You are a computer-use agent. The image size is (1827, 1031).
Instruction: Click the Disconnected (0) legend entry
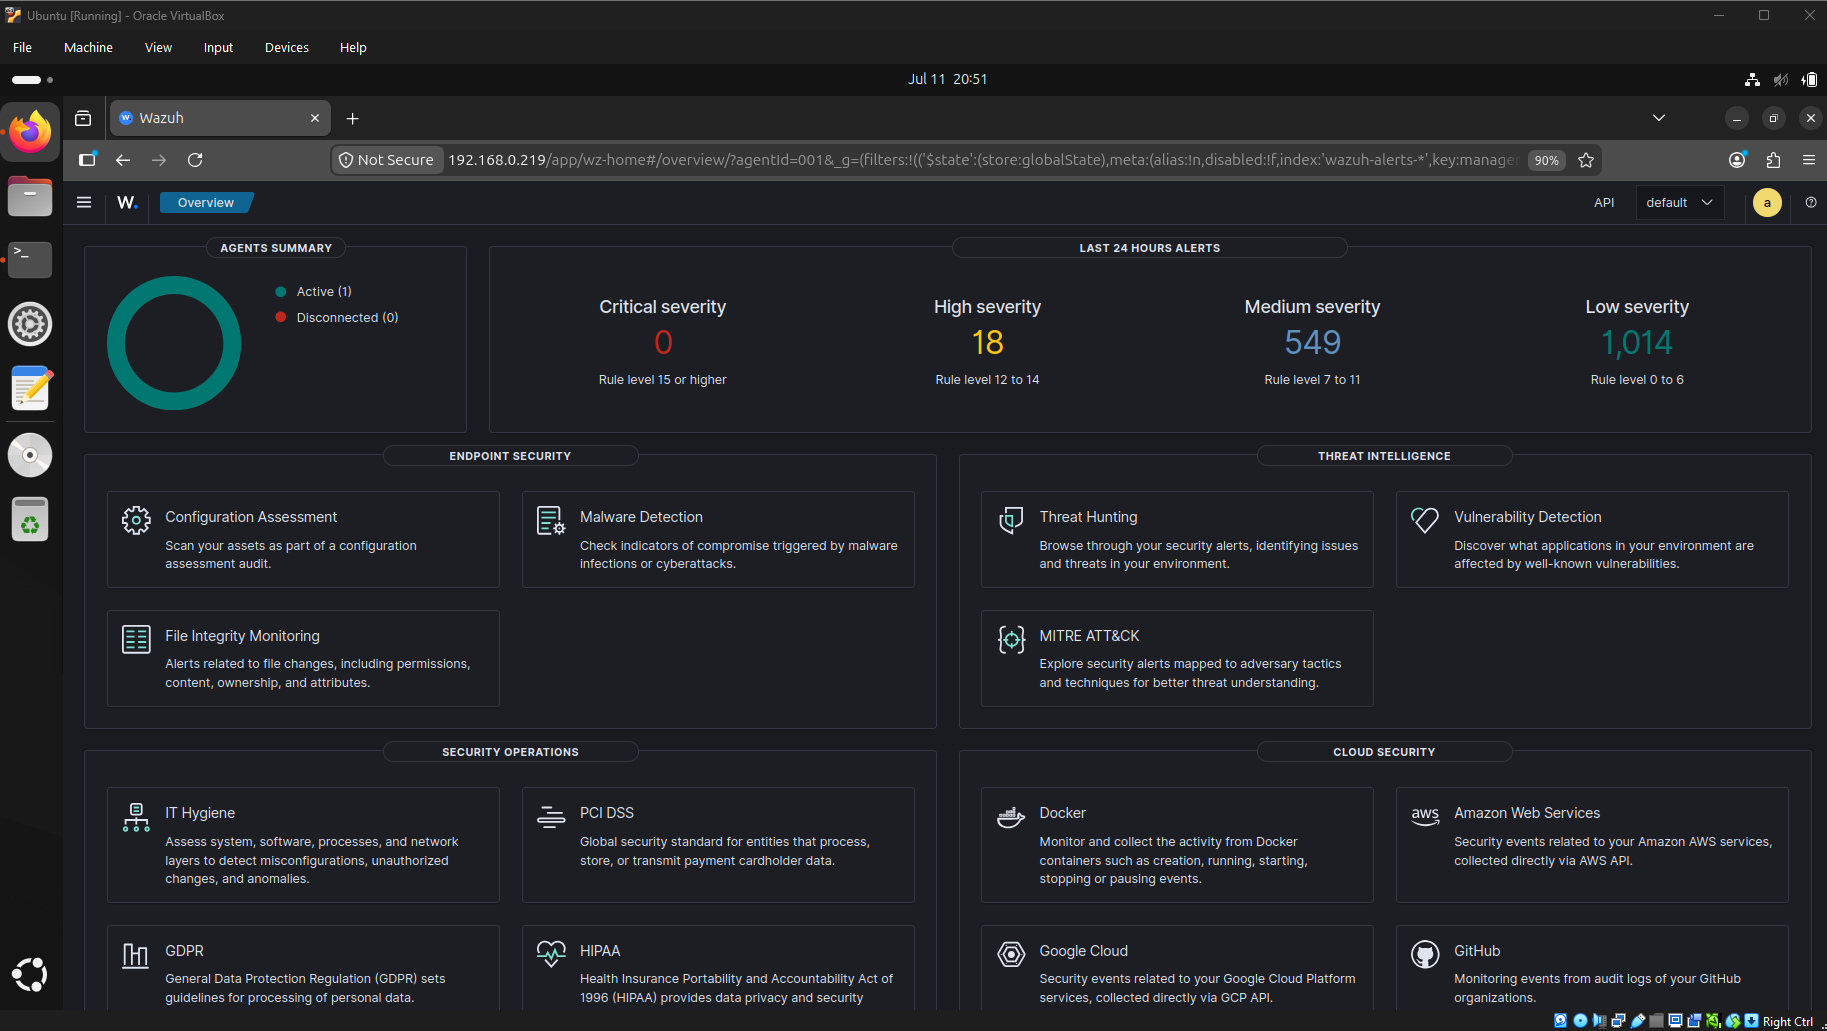(337, 318)
